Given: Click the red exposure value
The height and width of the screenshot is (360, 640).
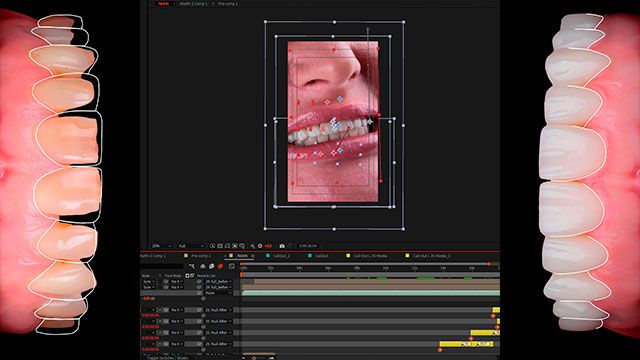Looking at the screenshot, I should pyautogui.click(x=268, y=246).
